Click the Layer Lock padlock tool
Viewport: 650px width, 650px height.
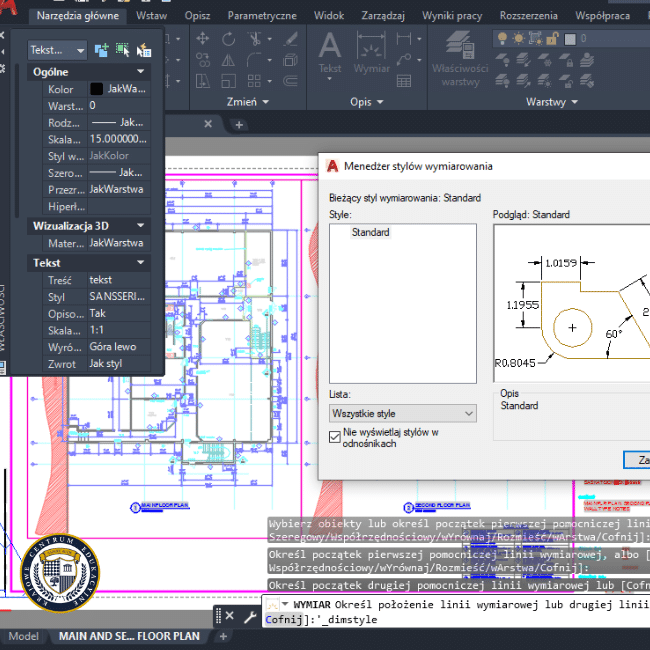tap(567, 60)
